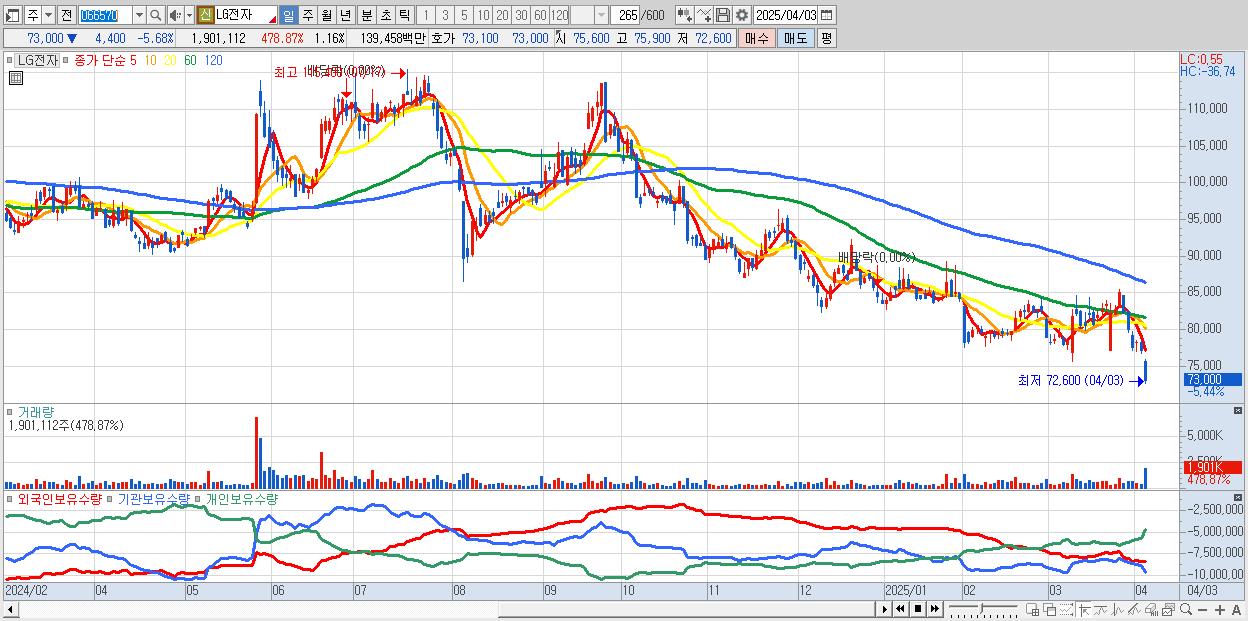Viewport: 1248px width, 621px height.
Task: Click the 066570 stock code field
Action: (106, 15)
